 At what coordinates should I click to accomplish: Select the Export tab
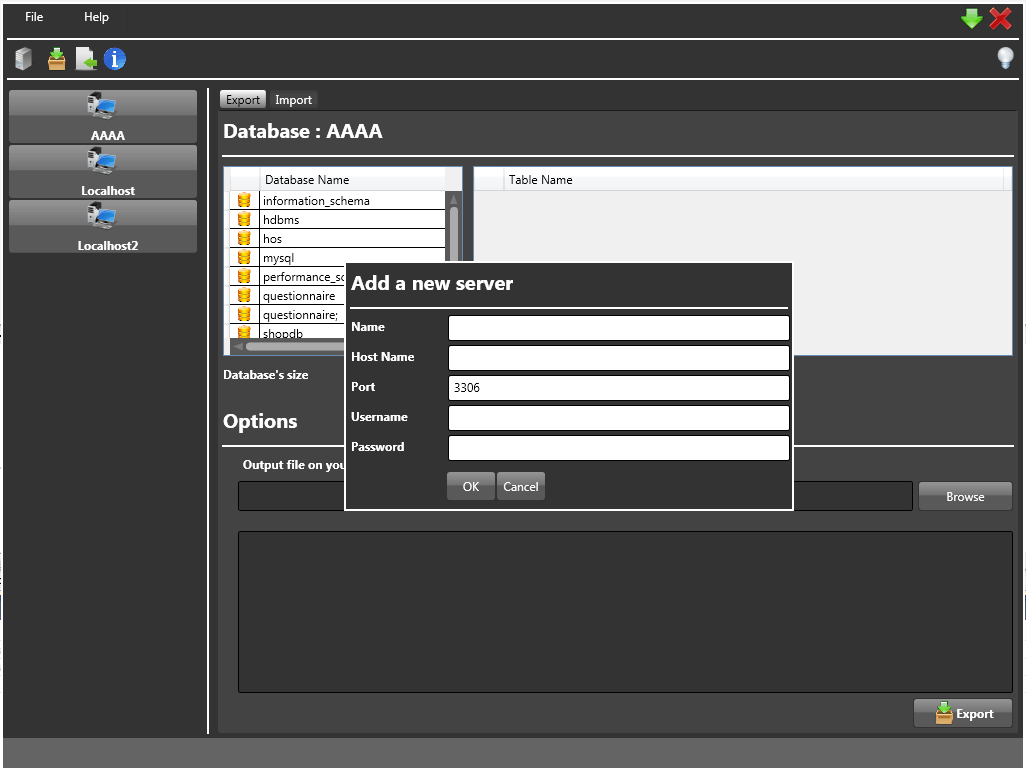242,99
